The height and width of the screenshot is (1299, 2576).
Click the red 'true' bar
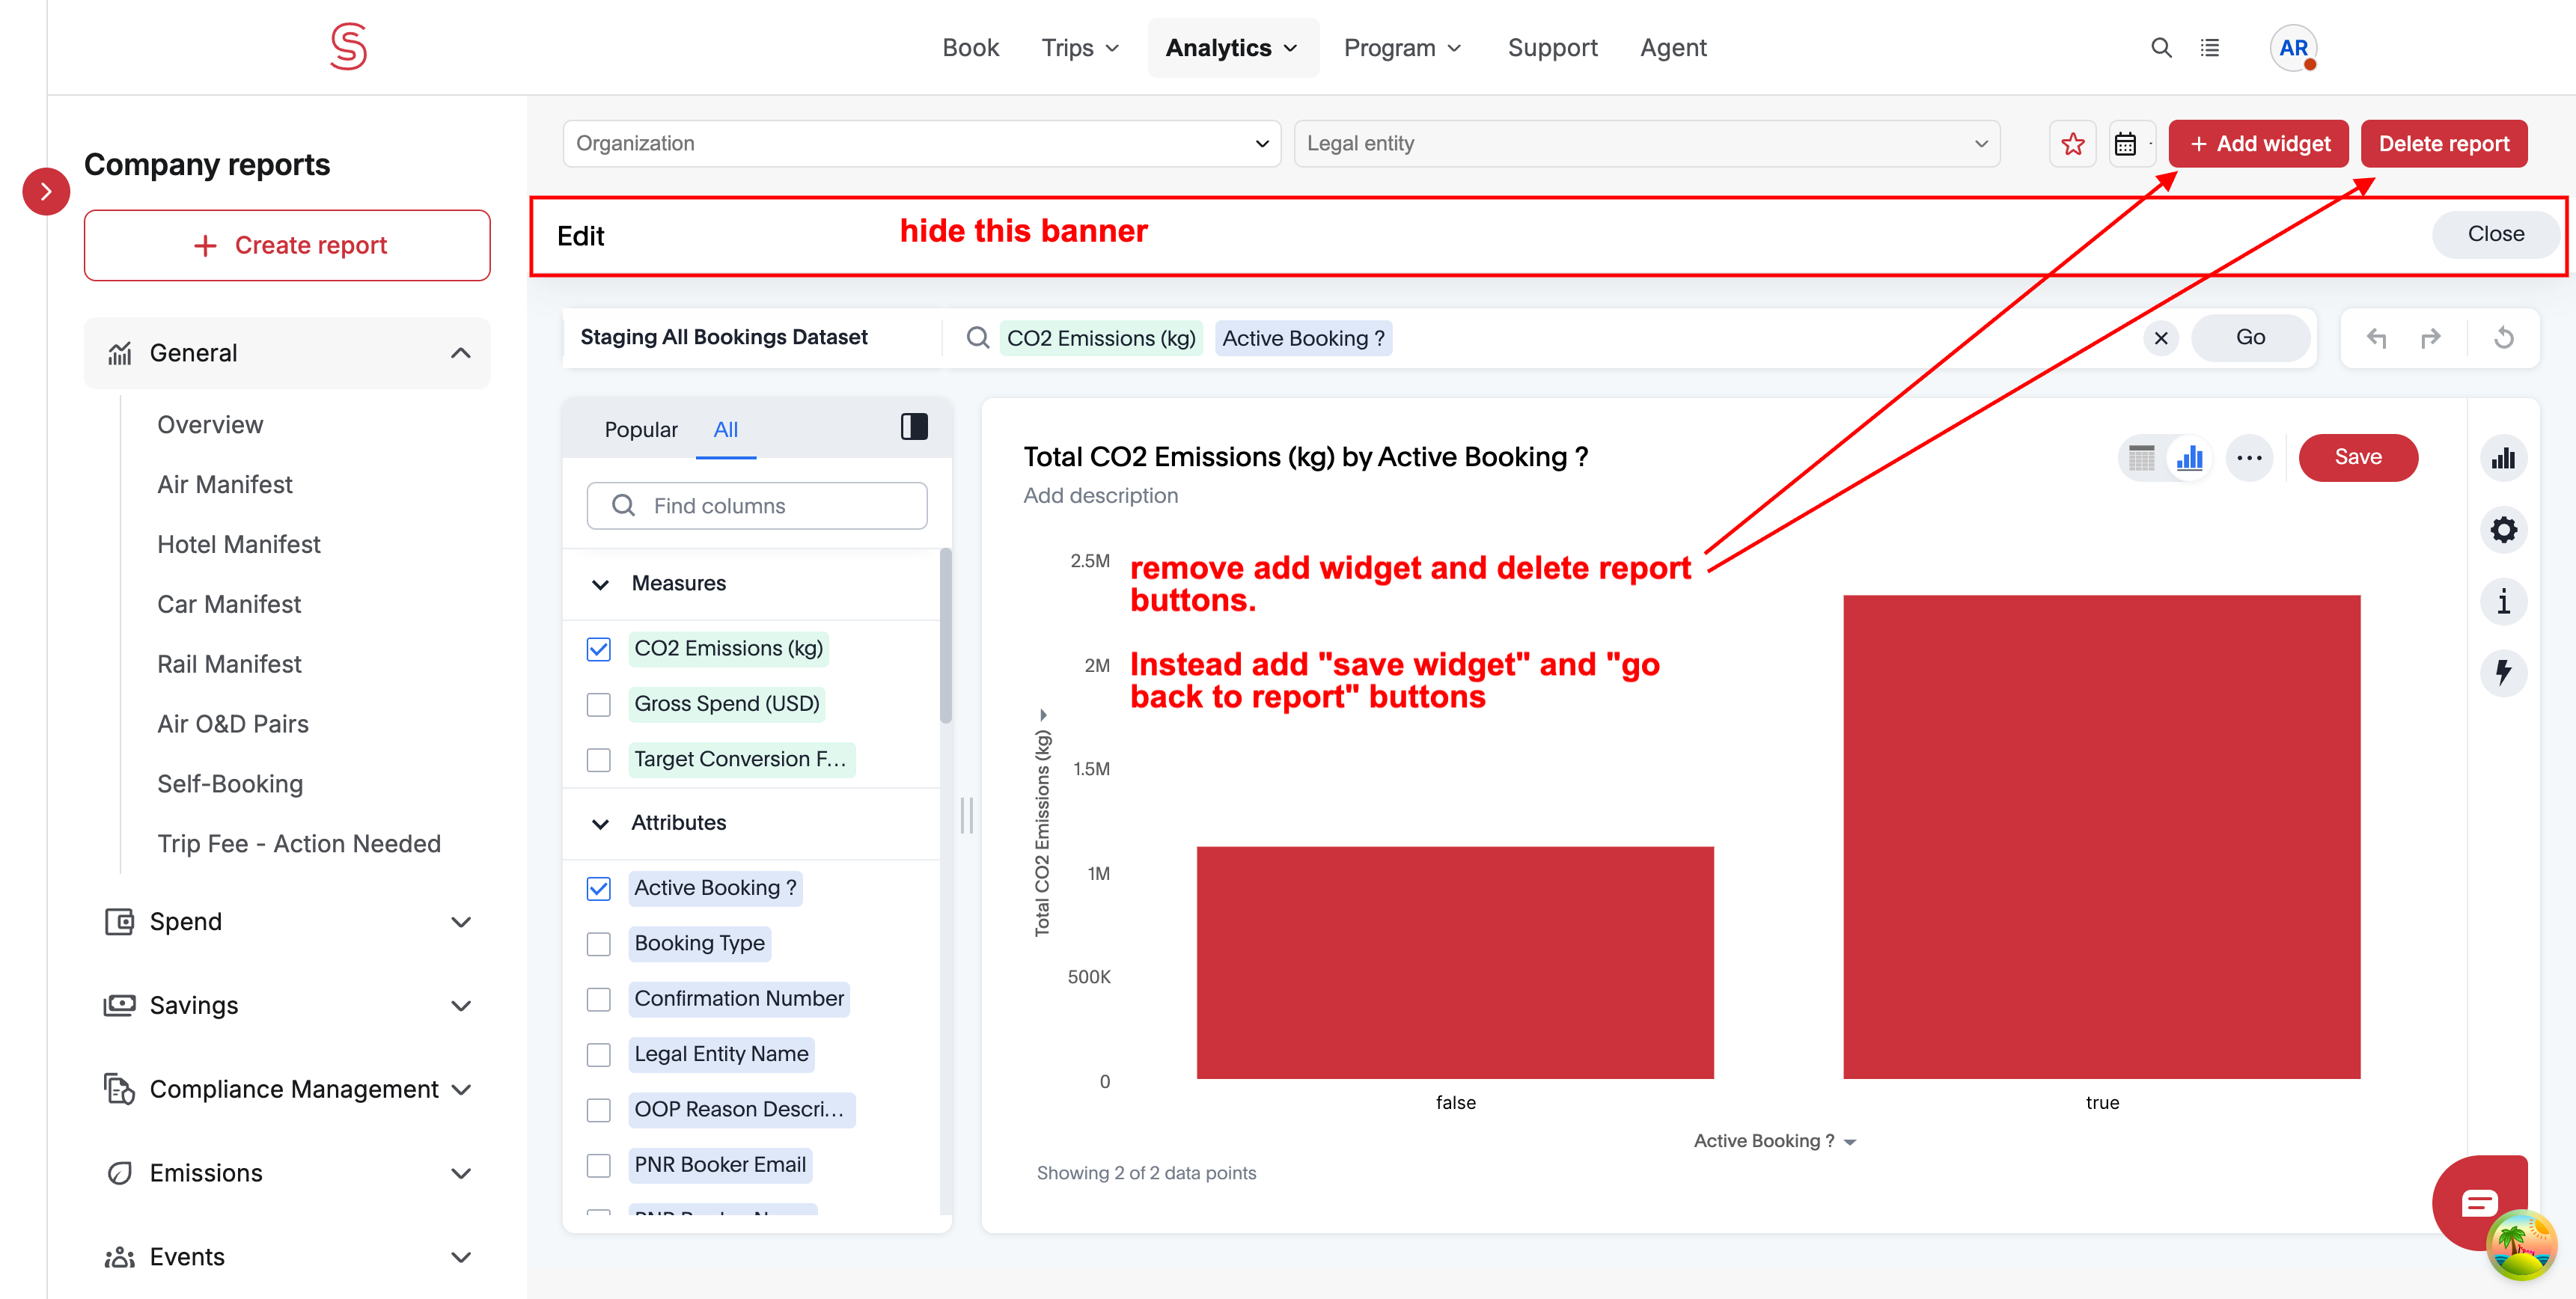pyautogui.click(x=2101, y=837)
